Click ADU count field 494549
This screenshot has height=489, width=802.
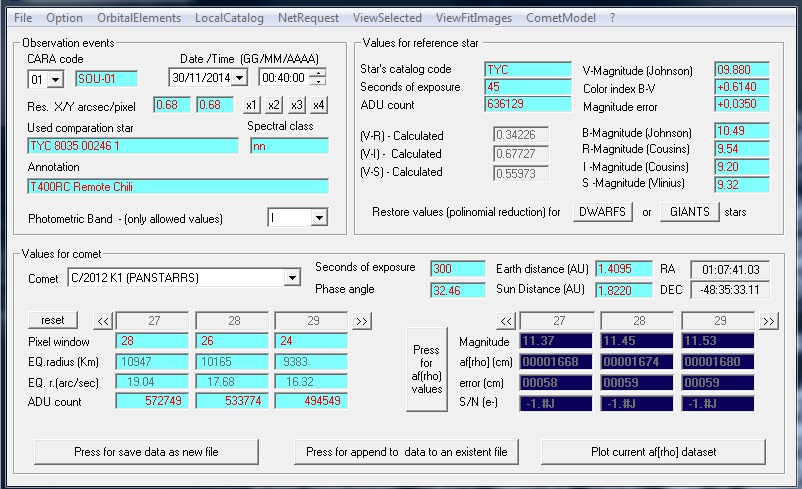pos(311,401)
